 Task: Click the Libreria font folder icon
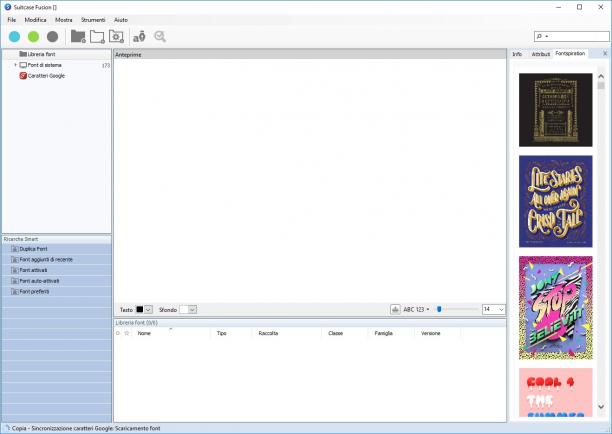point(23,54)
